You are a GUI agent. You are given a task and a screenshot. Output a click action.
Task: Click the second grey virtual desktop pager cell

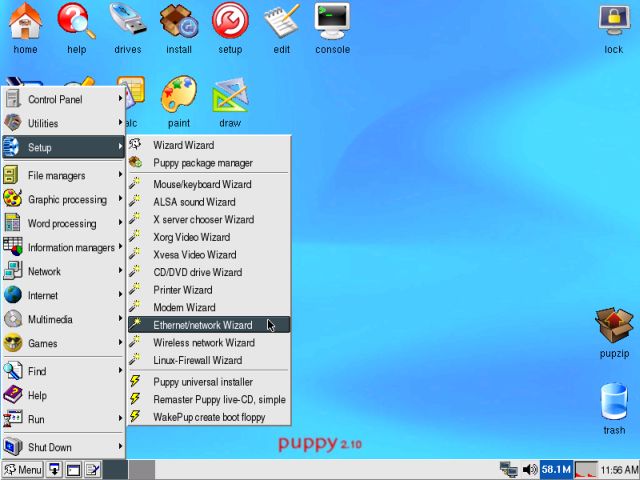(x=142, y=470)
